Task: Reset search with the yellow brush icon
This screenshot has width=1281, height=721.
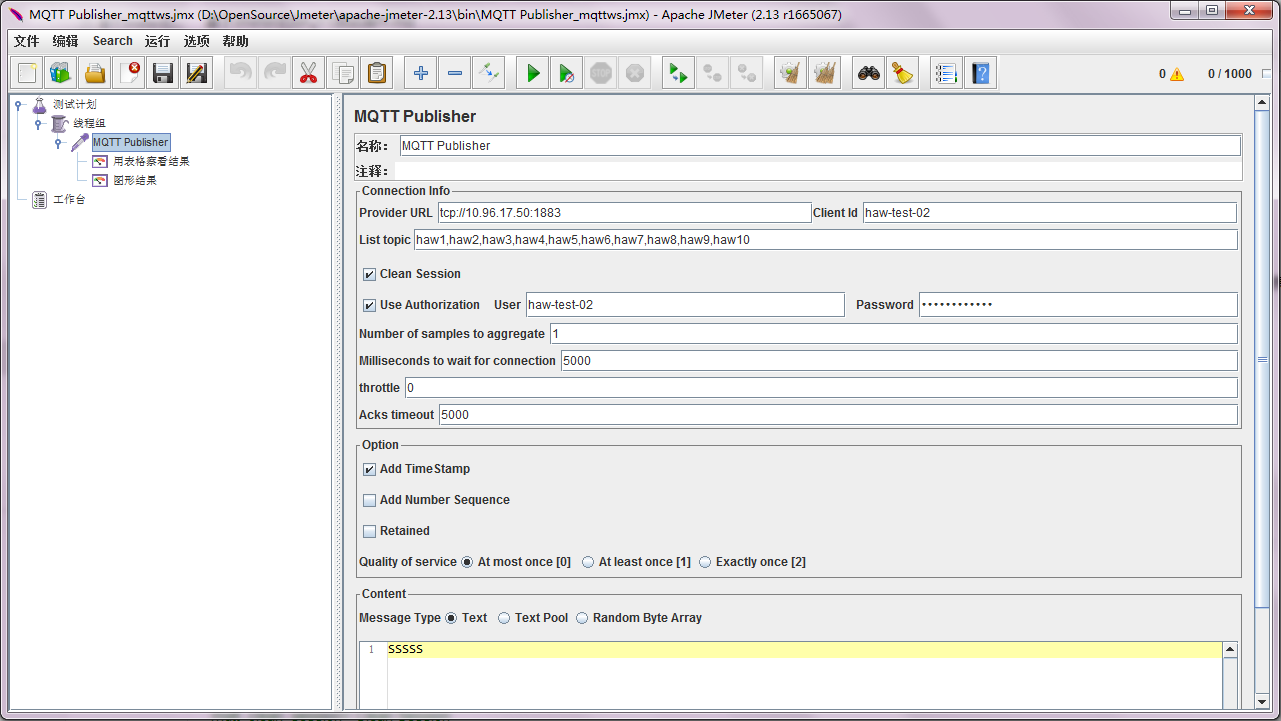Action: (x=903, y=73)
